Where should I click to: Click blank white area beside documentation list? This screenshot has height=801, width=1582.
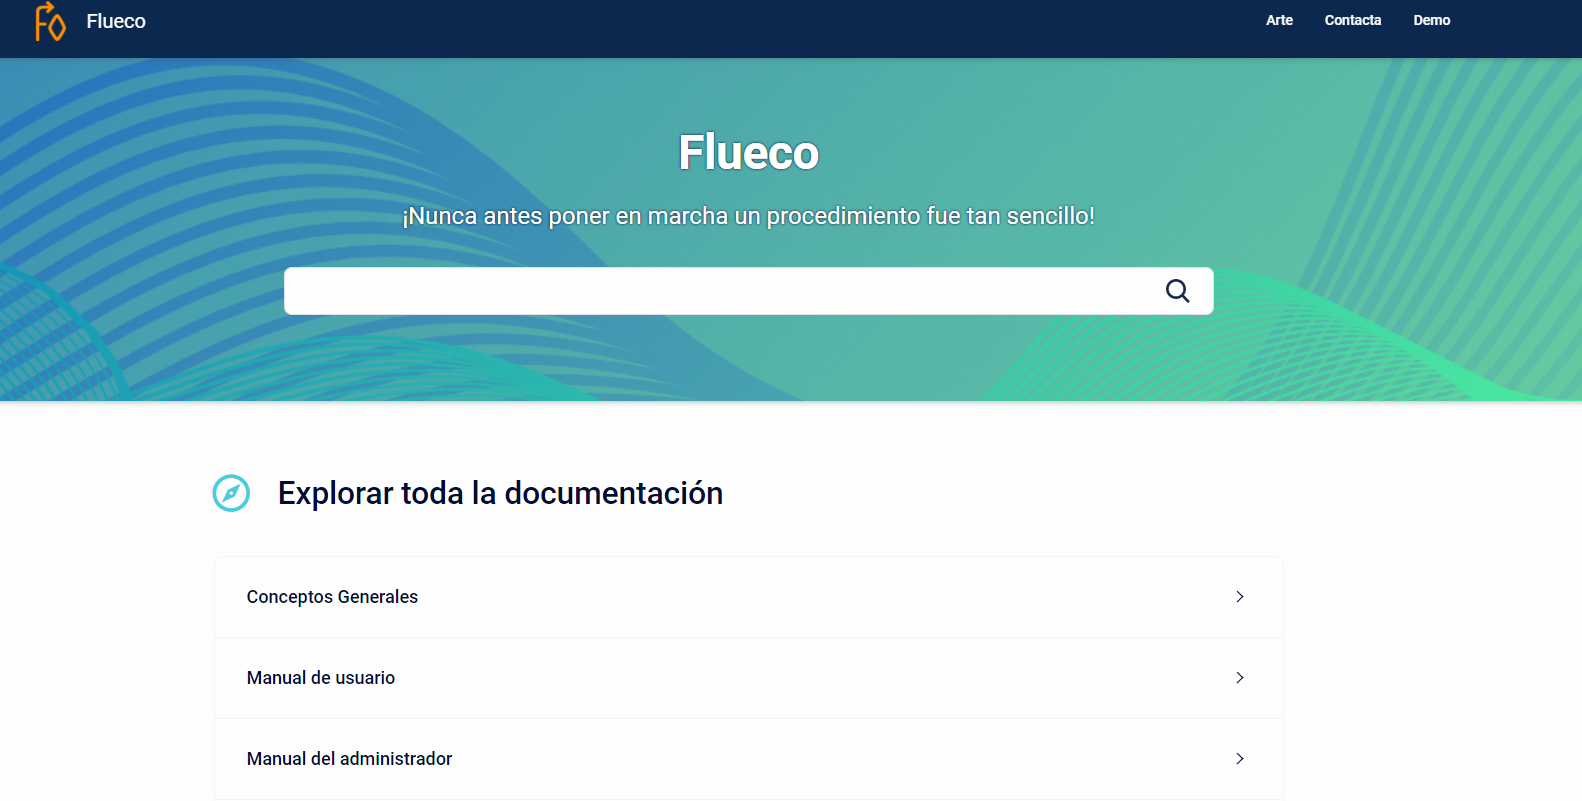tap(1430, 650)
